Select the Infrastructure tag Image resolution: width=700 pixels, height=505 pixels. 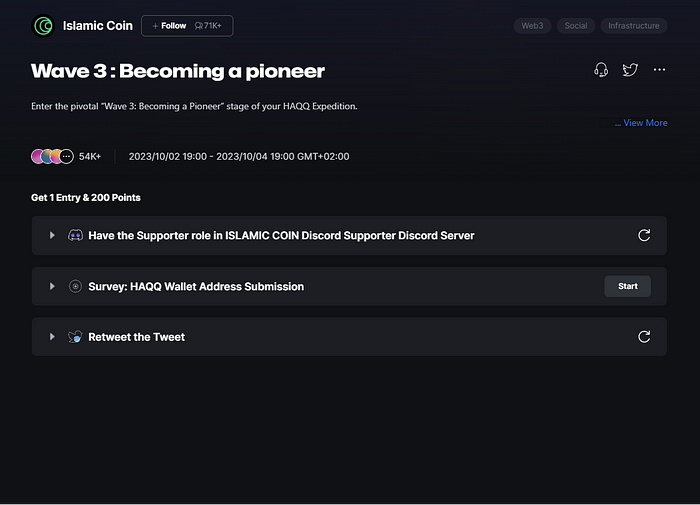[633, 26]
